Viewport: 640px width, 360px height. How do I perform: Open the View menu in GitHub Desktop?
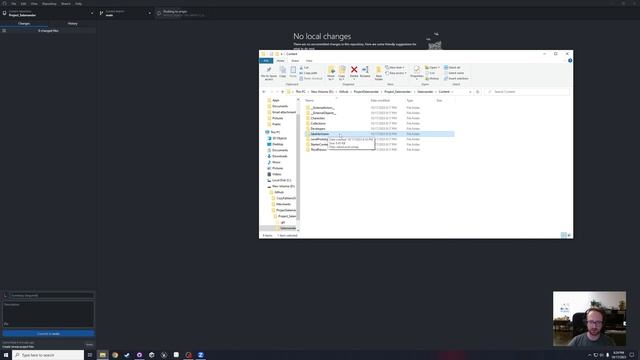[34, 4]
